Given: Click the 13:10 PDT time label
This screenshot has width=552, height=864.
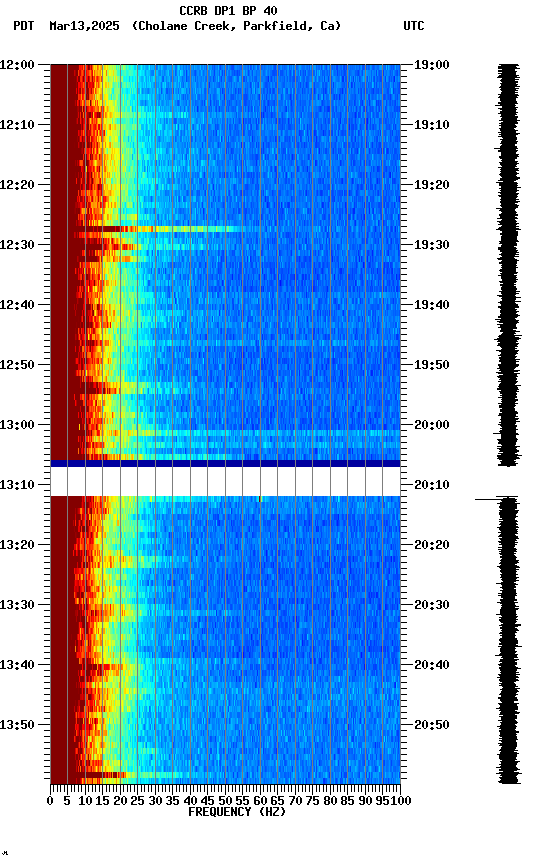Looking at the screenshot, I should (17, 485).
